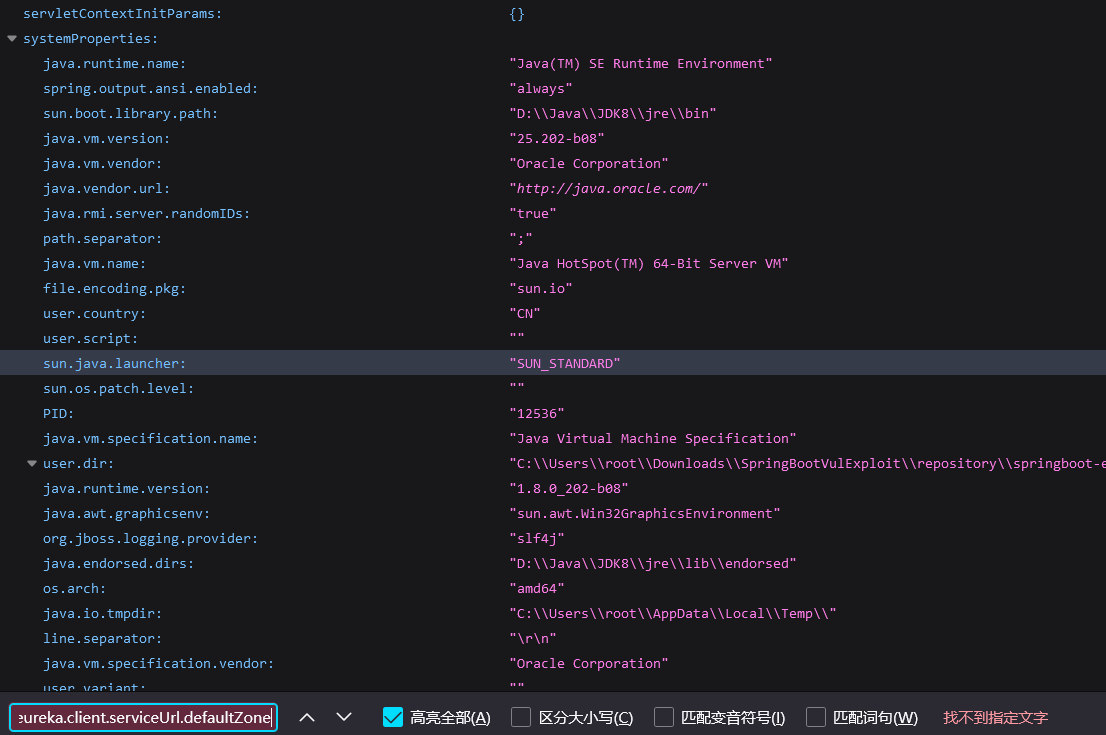Enable the 匹配词句(W) whole-words checkbox
Viewport: 1106px width, 735px height.
click(x=815, y=717)
